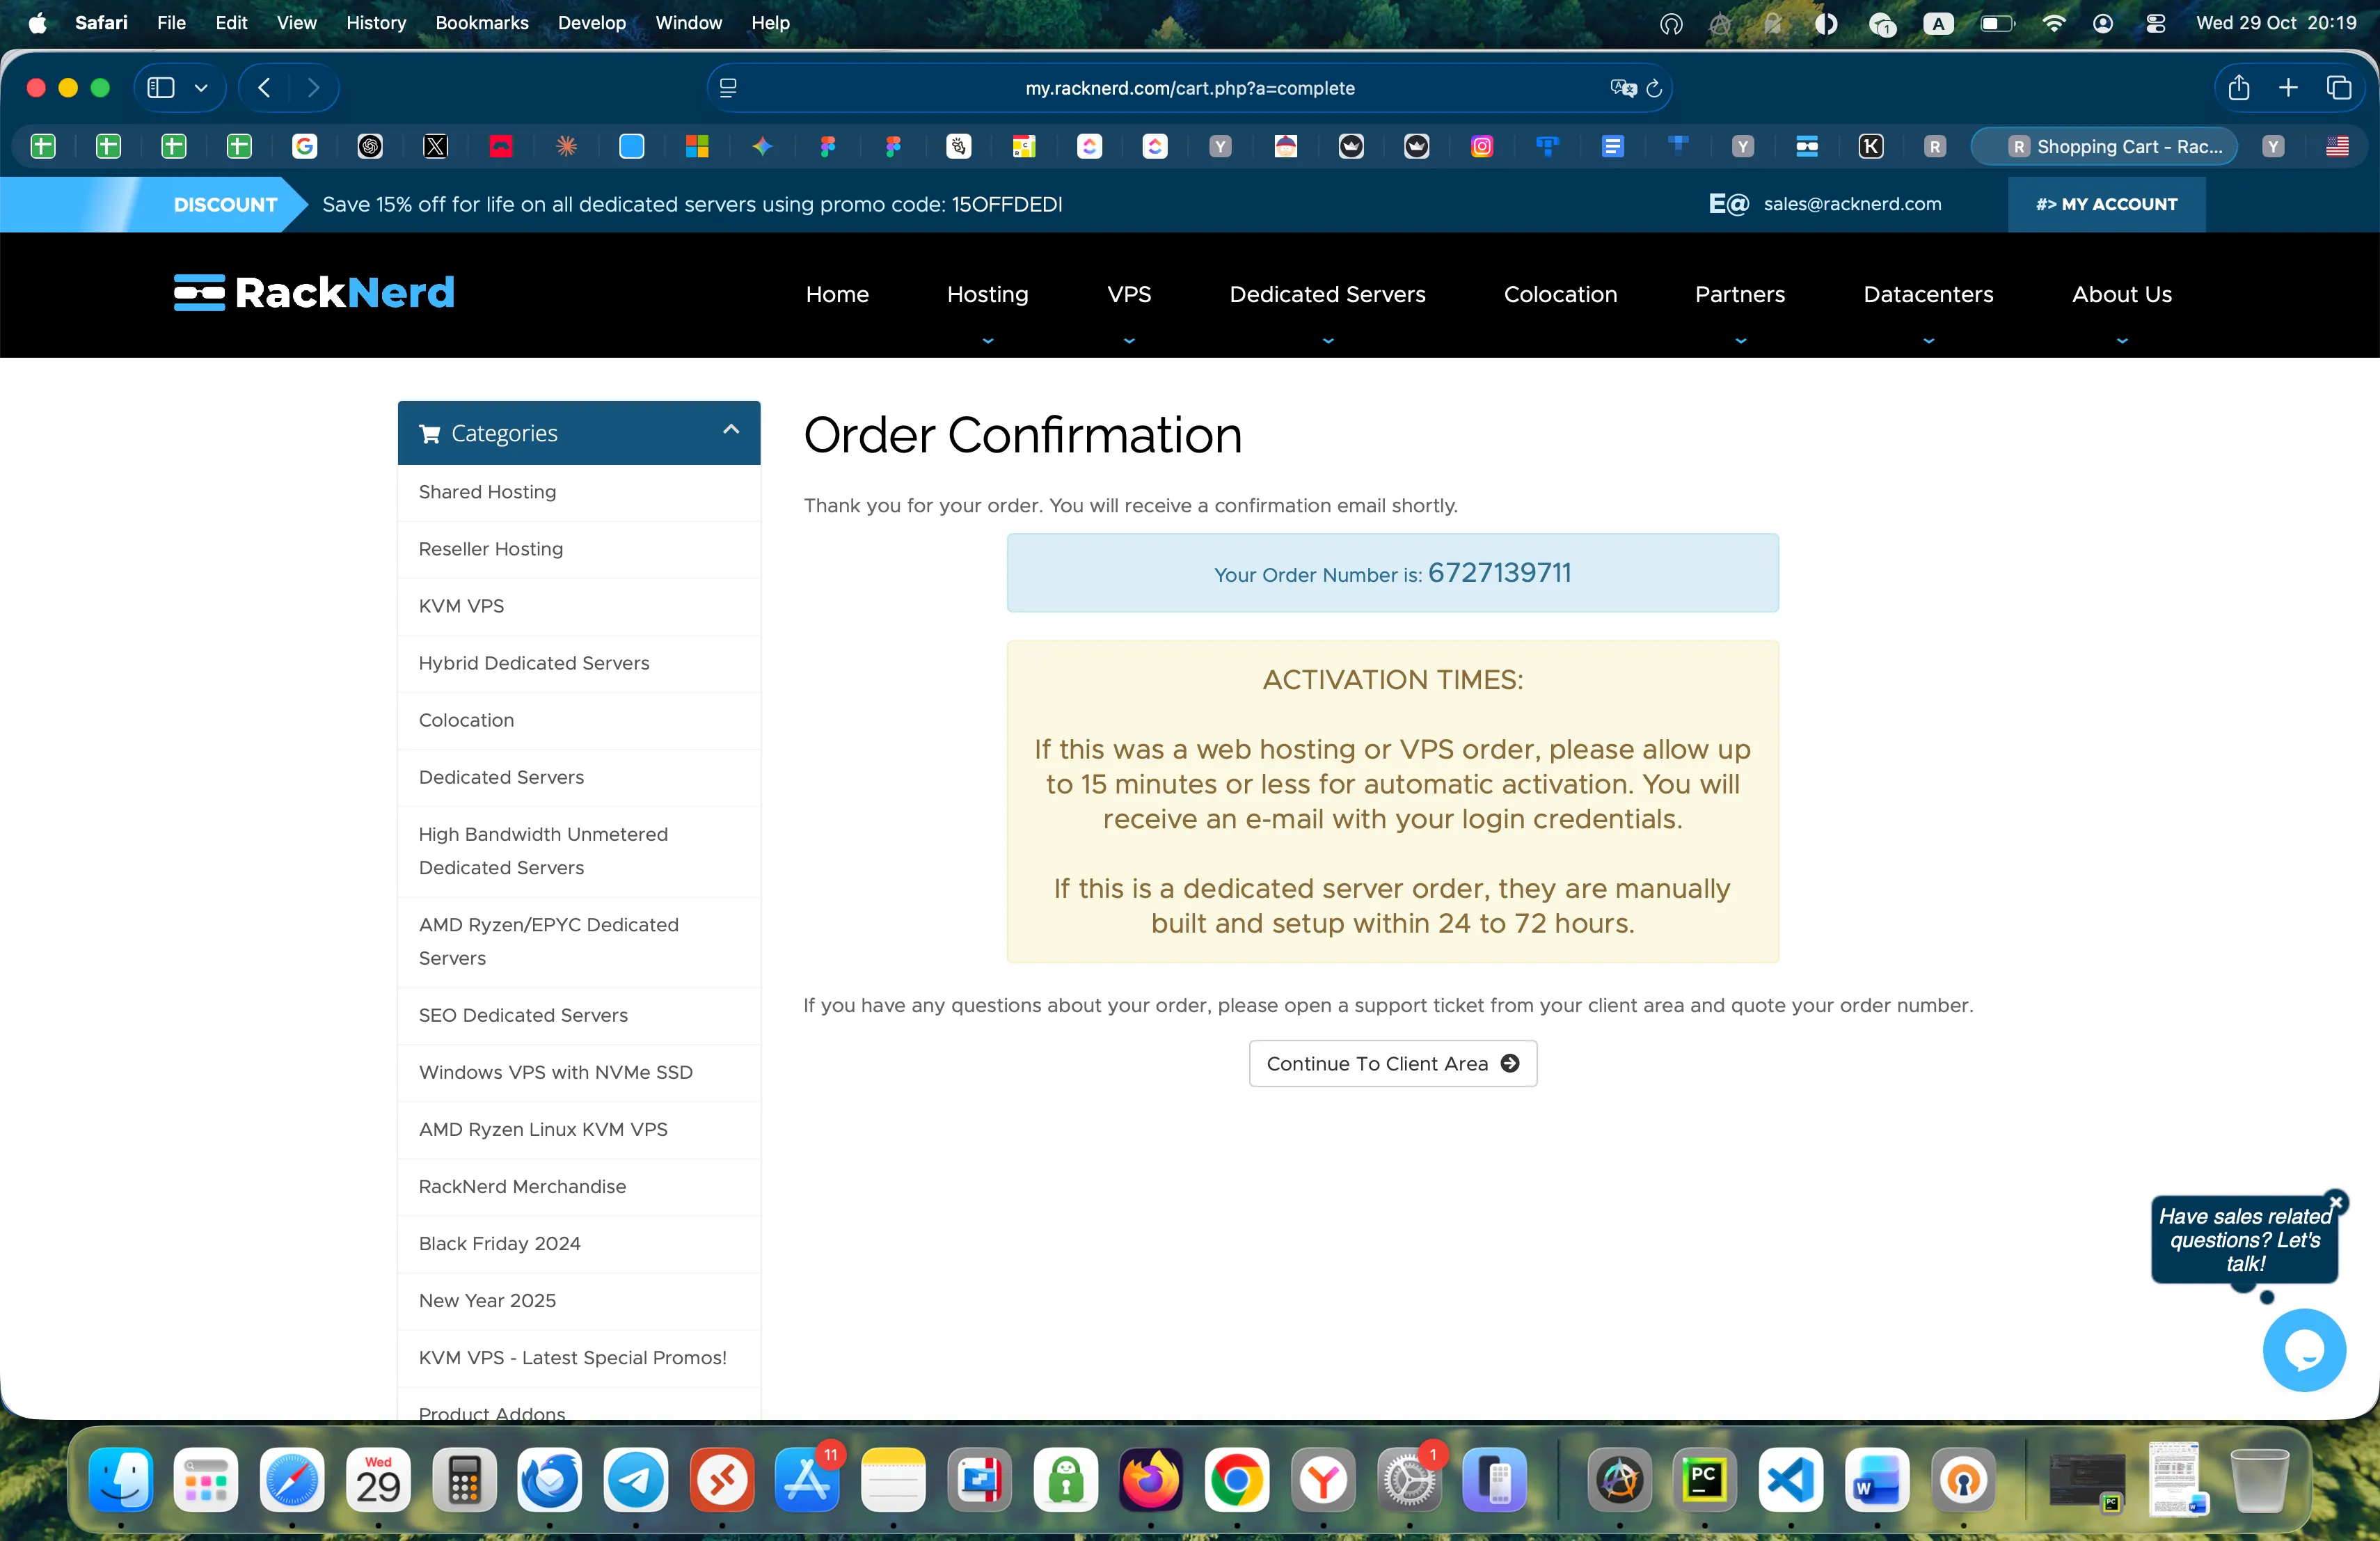Go forward to the next page

click(x=313, y=88)
